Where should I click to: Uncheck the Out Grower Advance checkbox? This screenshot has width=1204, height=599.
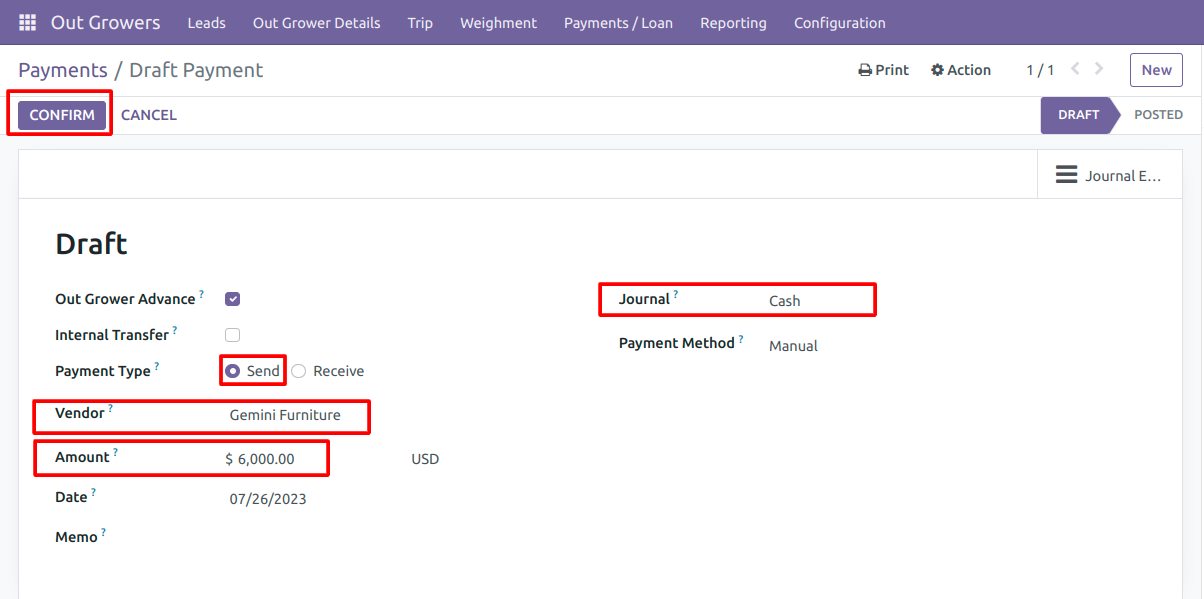click(x=233, y=299)
